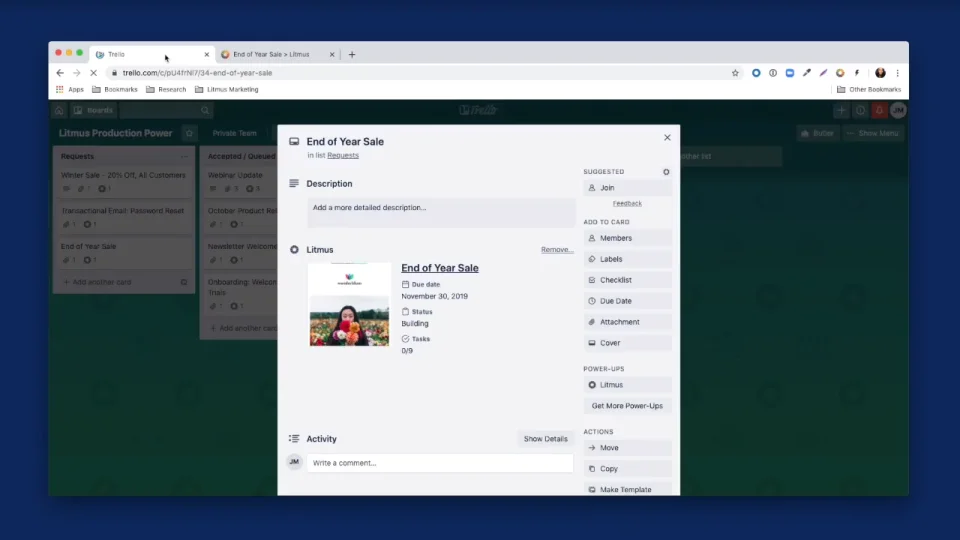
Task: Set a Due Date on the card
Action: point(628,301)
